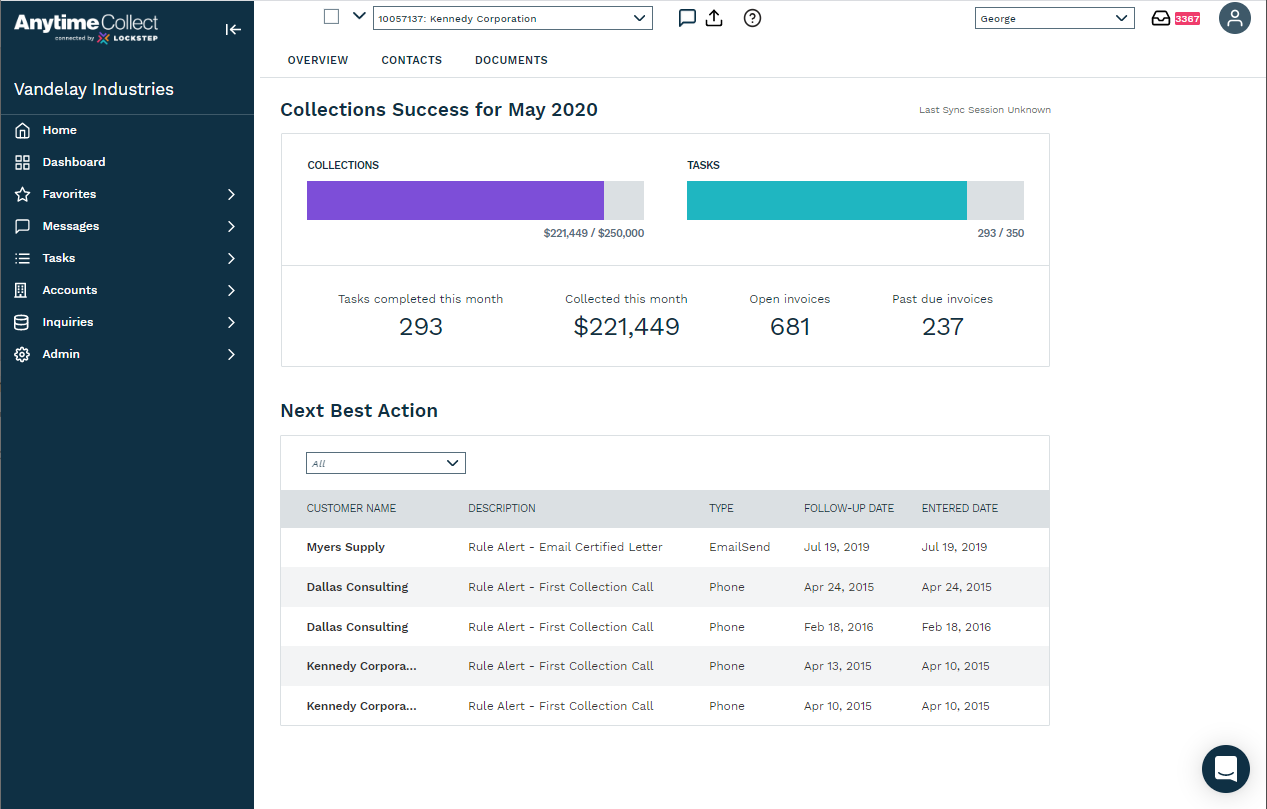Viewport: 1267px width, 809px height.
Task: Open the inbox notifications icon
Action: [x=1161, y=18]
